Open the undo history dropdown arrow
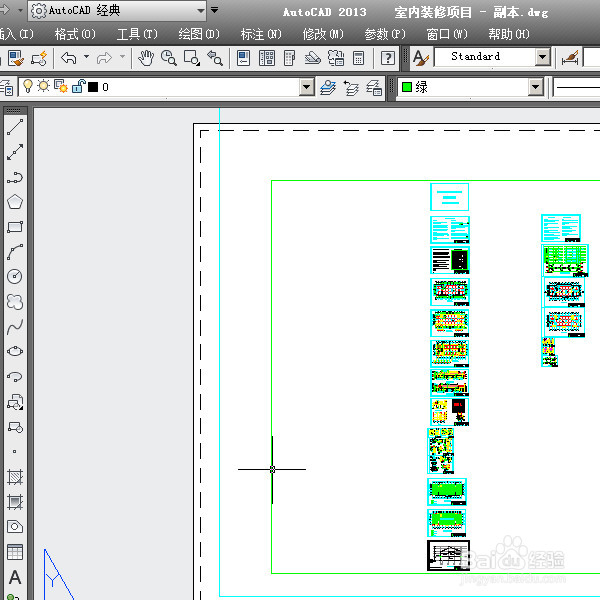The height and width of the screenshot is (600, 600). point(87,57)
